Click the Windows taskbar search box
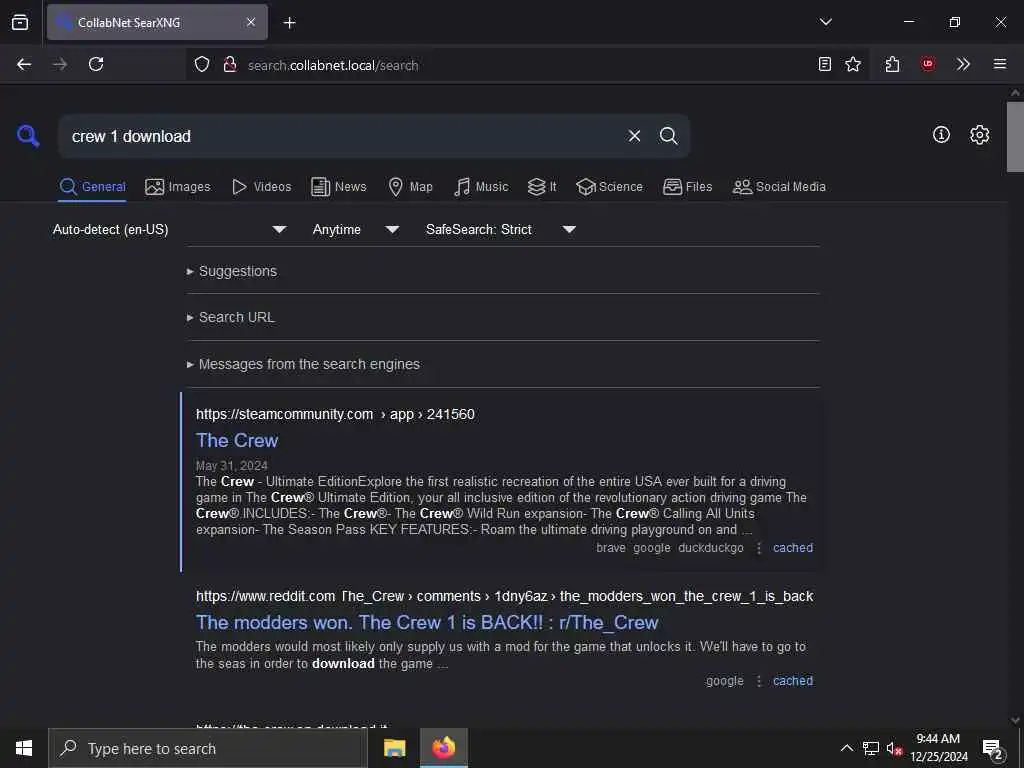The width and height of the screenshot is (1024, 768). (208, 748)
